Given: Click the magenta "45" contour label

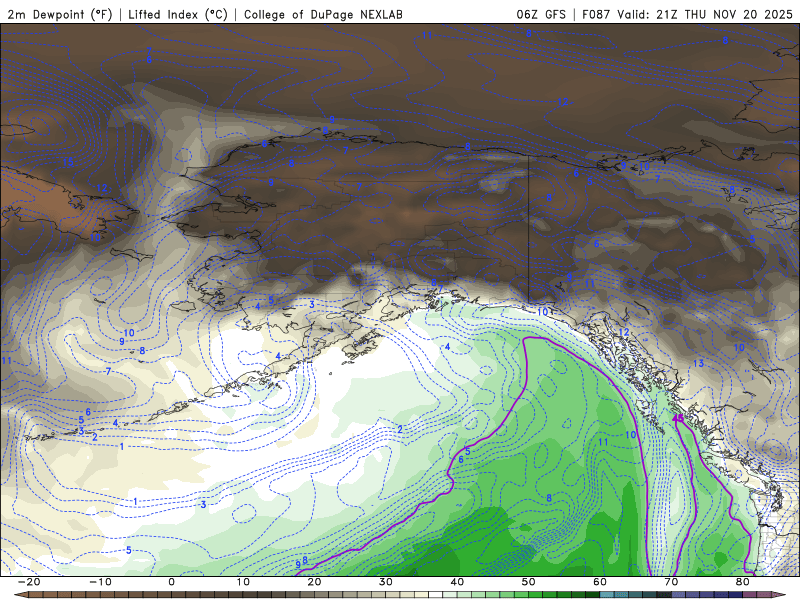Looking at the screenshot, I should [678, 418].
